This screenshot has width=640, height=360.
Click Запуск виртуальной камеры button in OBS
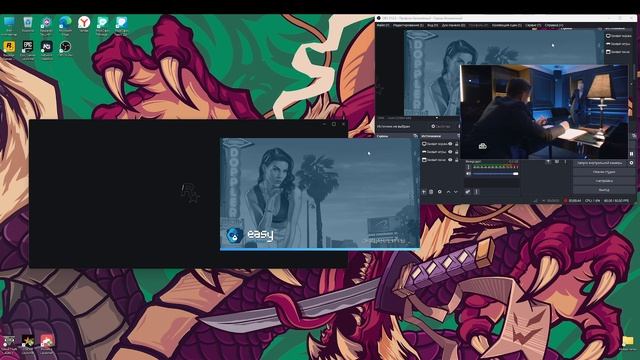point(600,163)
